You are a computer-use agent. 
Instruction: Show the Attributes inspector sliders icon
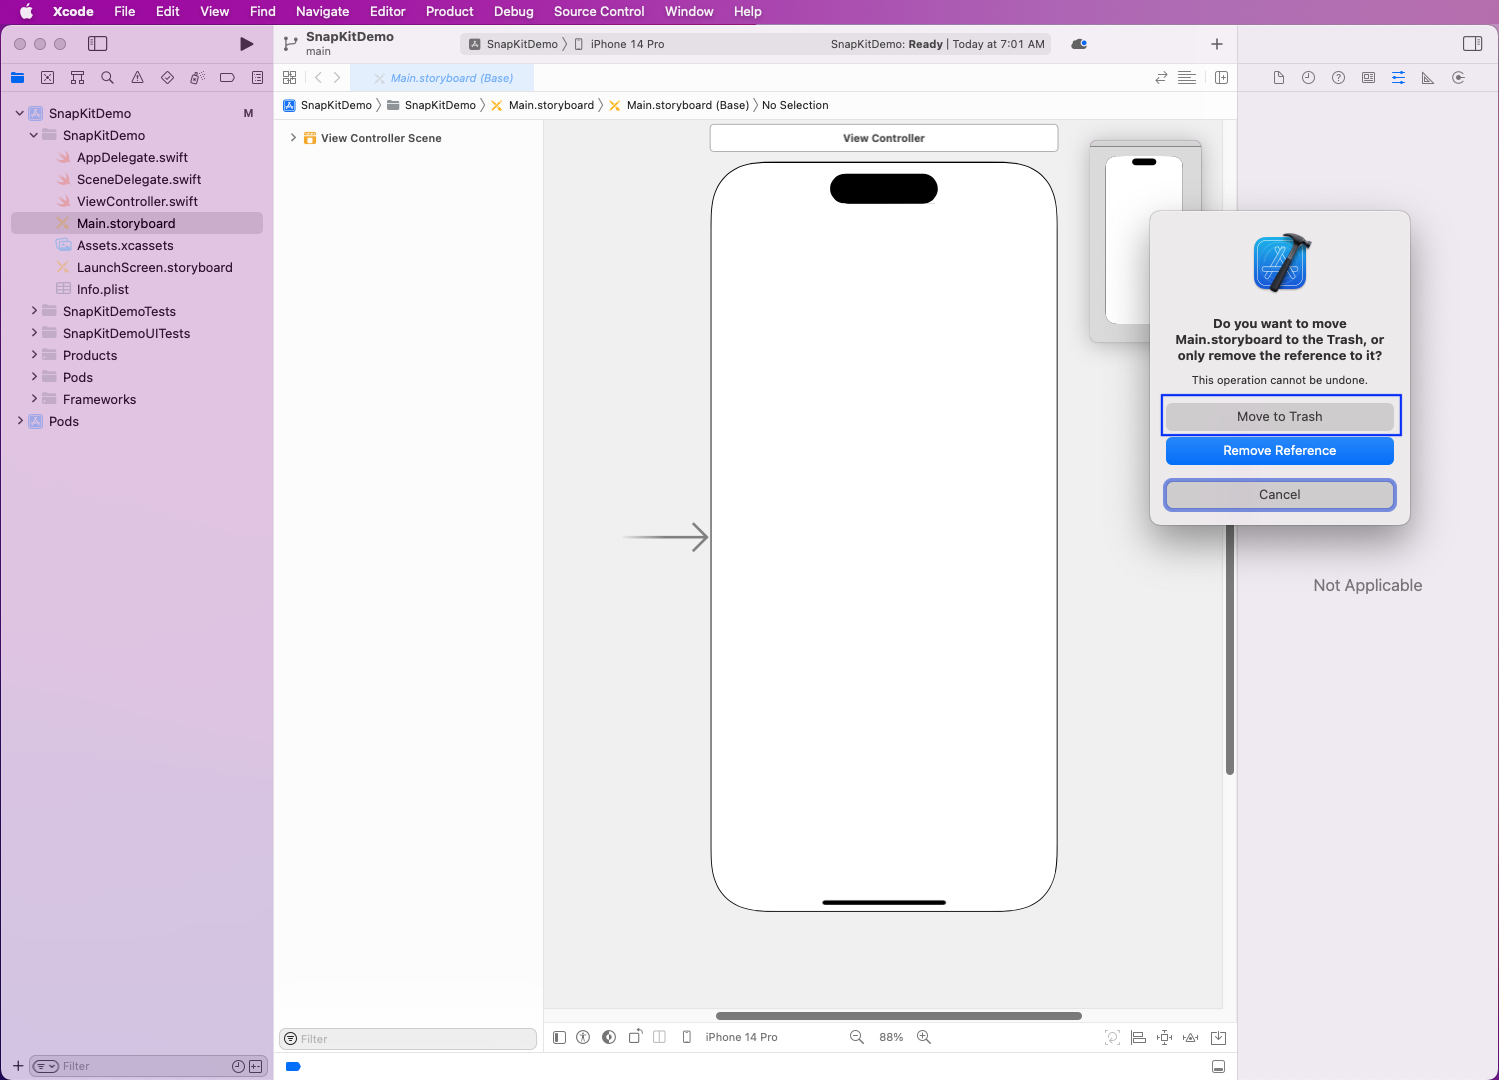click(x=1398, y=78)
